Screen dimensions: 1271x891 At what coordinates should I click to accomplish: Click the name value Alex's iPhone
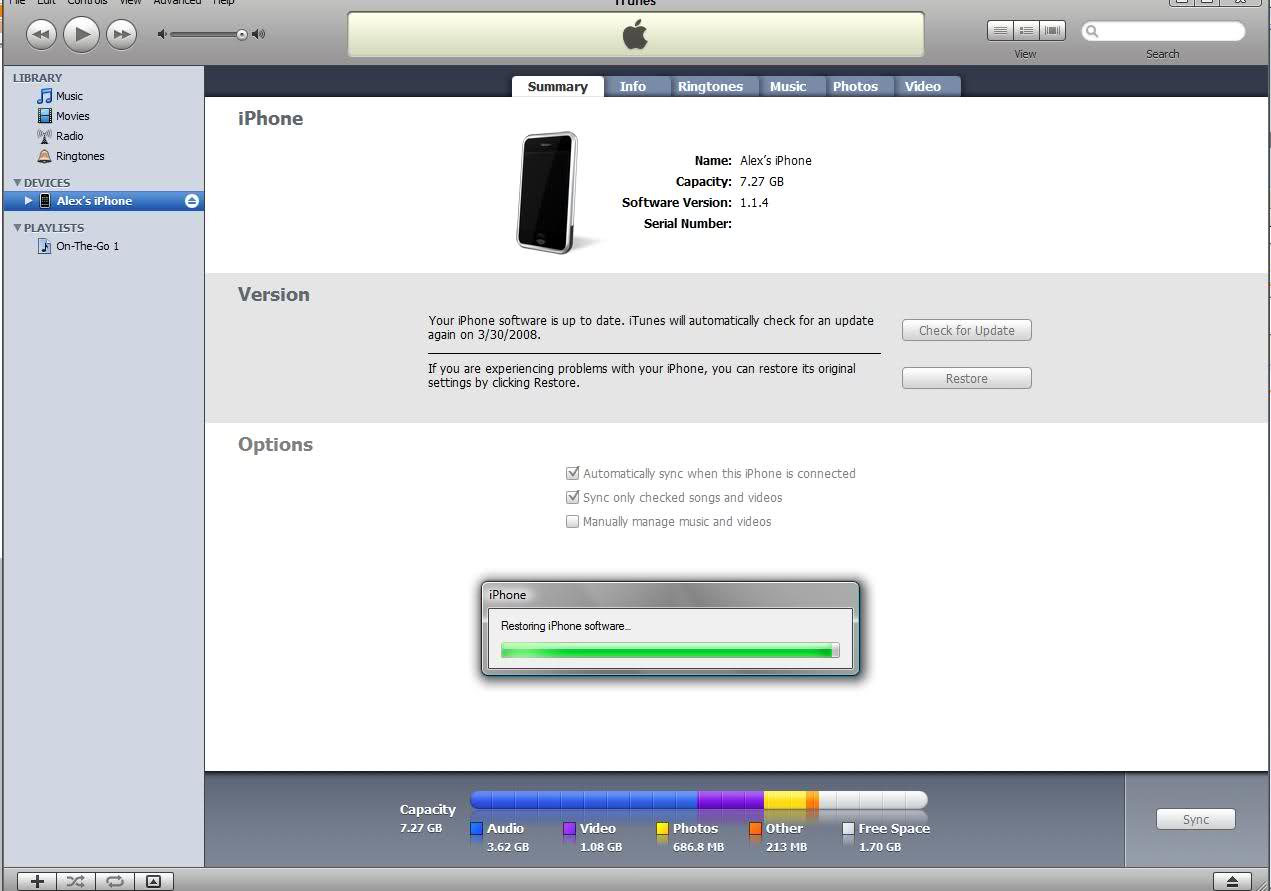pyautogui.click(x=776, y=160)
